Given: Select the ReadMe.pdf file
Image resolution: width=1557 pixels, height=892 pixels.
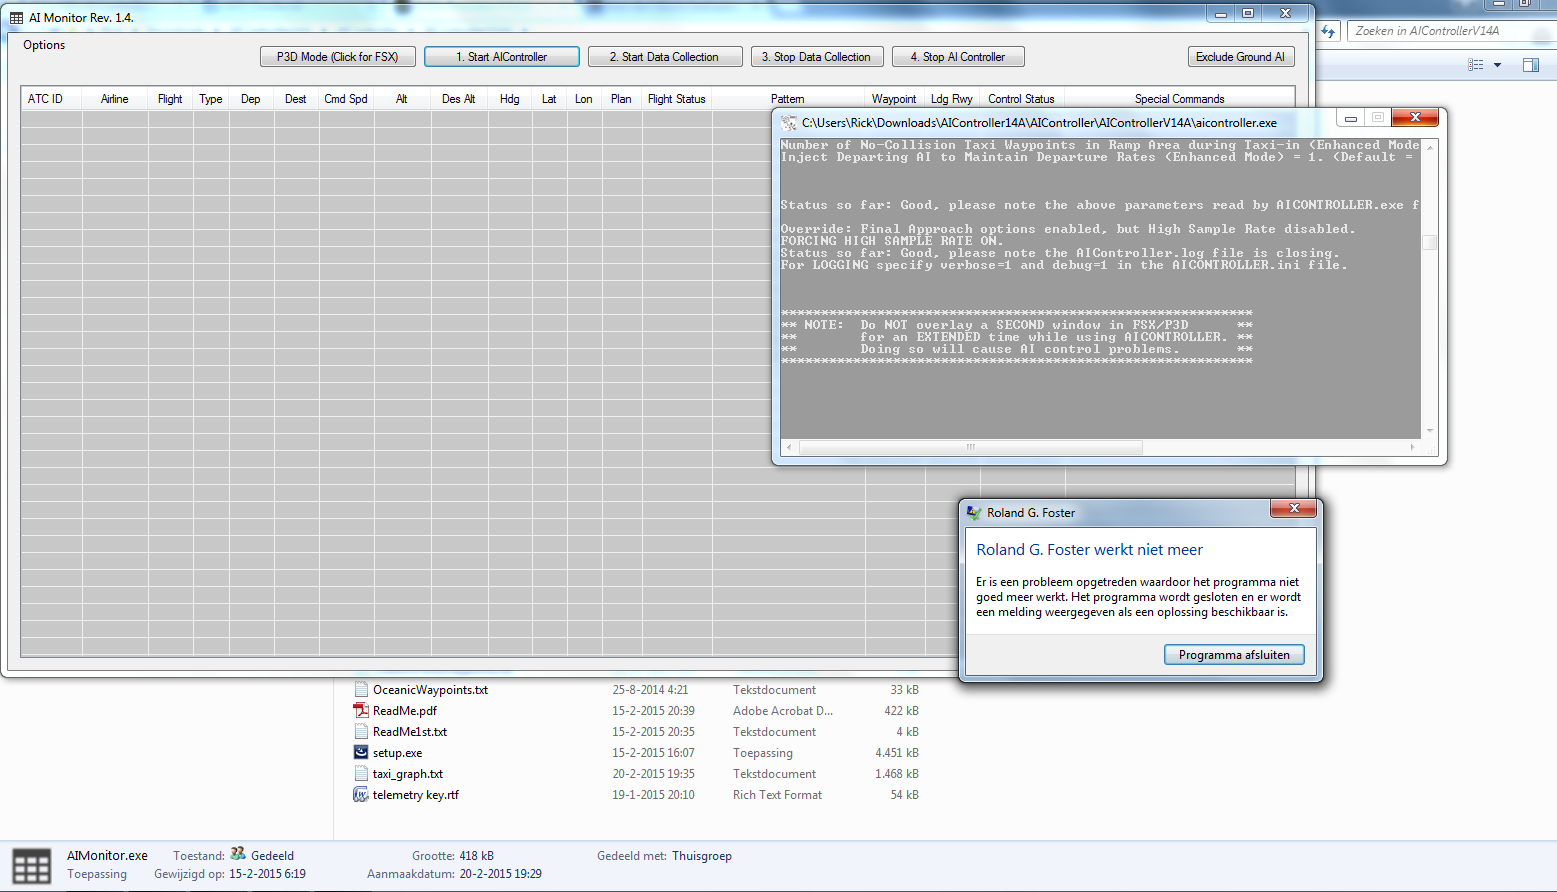Looking at the screenshot, I should [404, 711].
